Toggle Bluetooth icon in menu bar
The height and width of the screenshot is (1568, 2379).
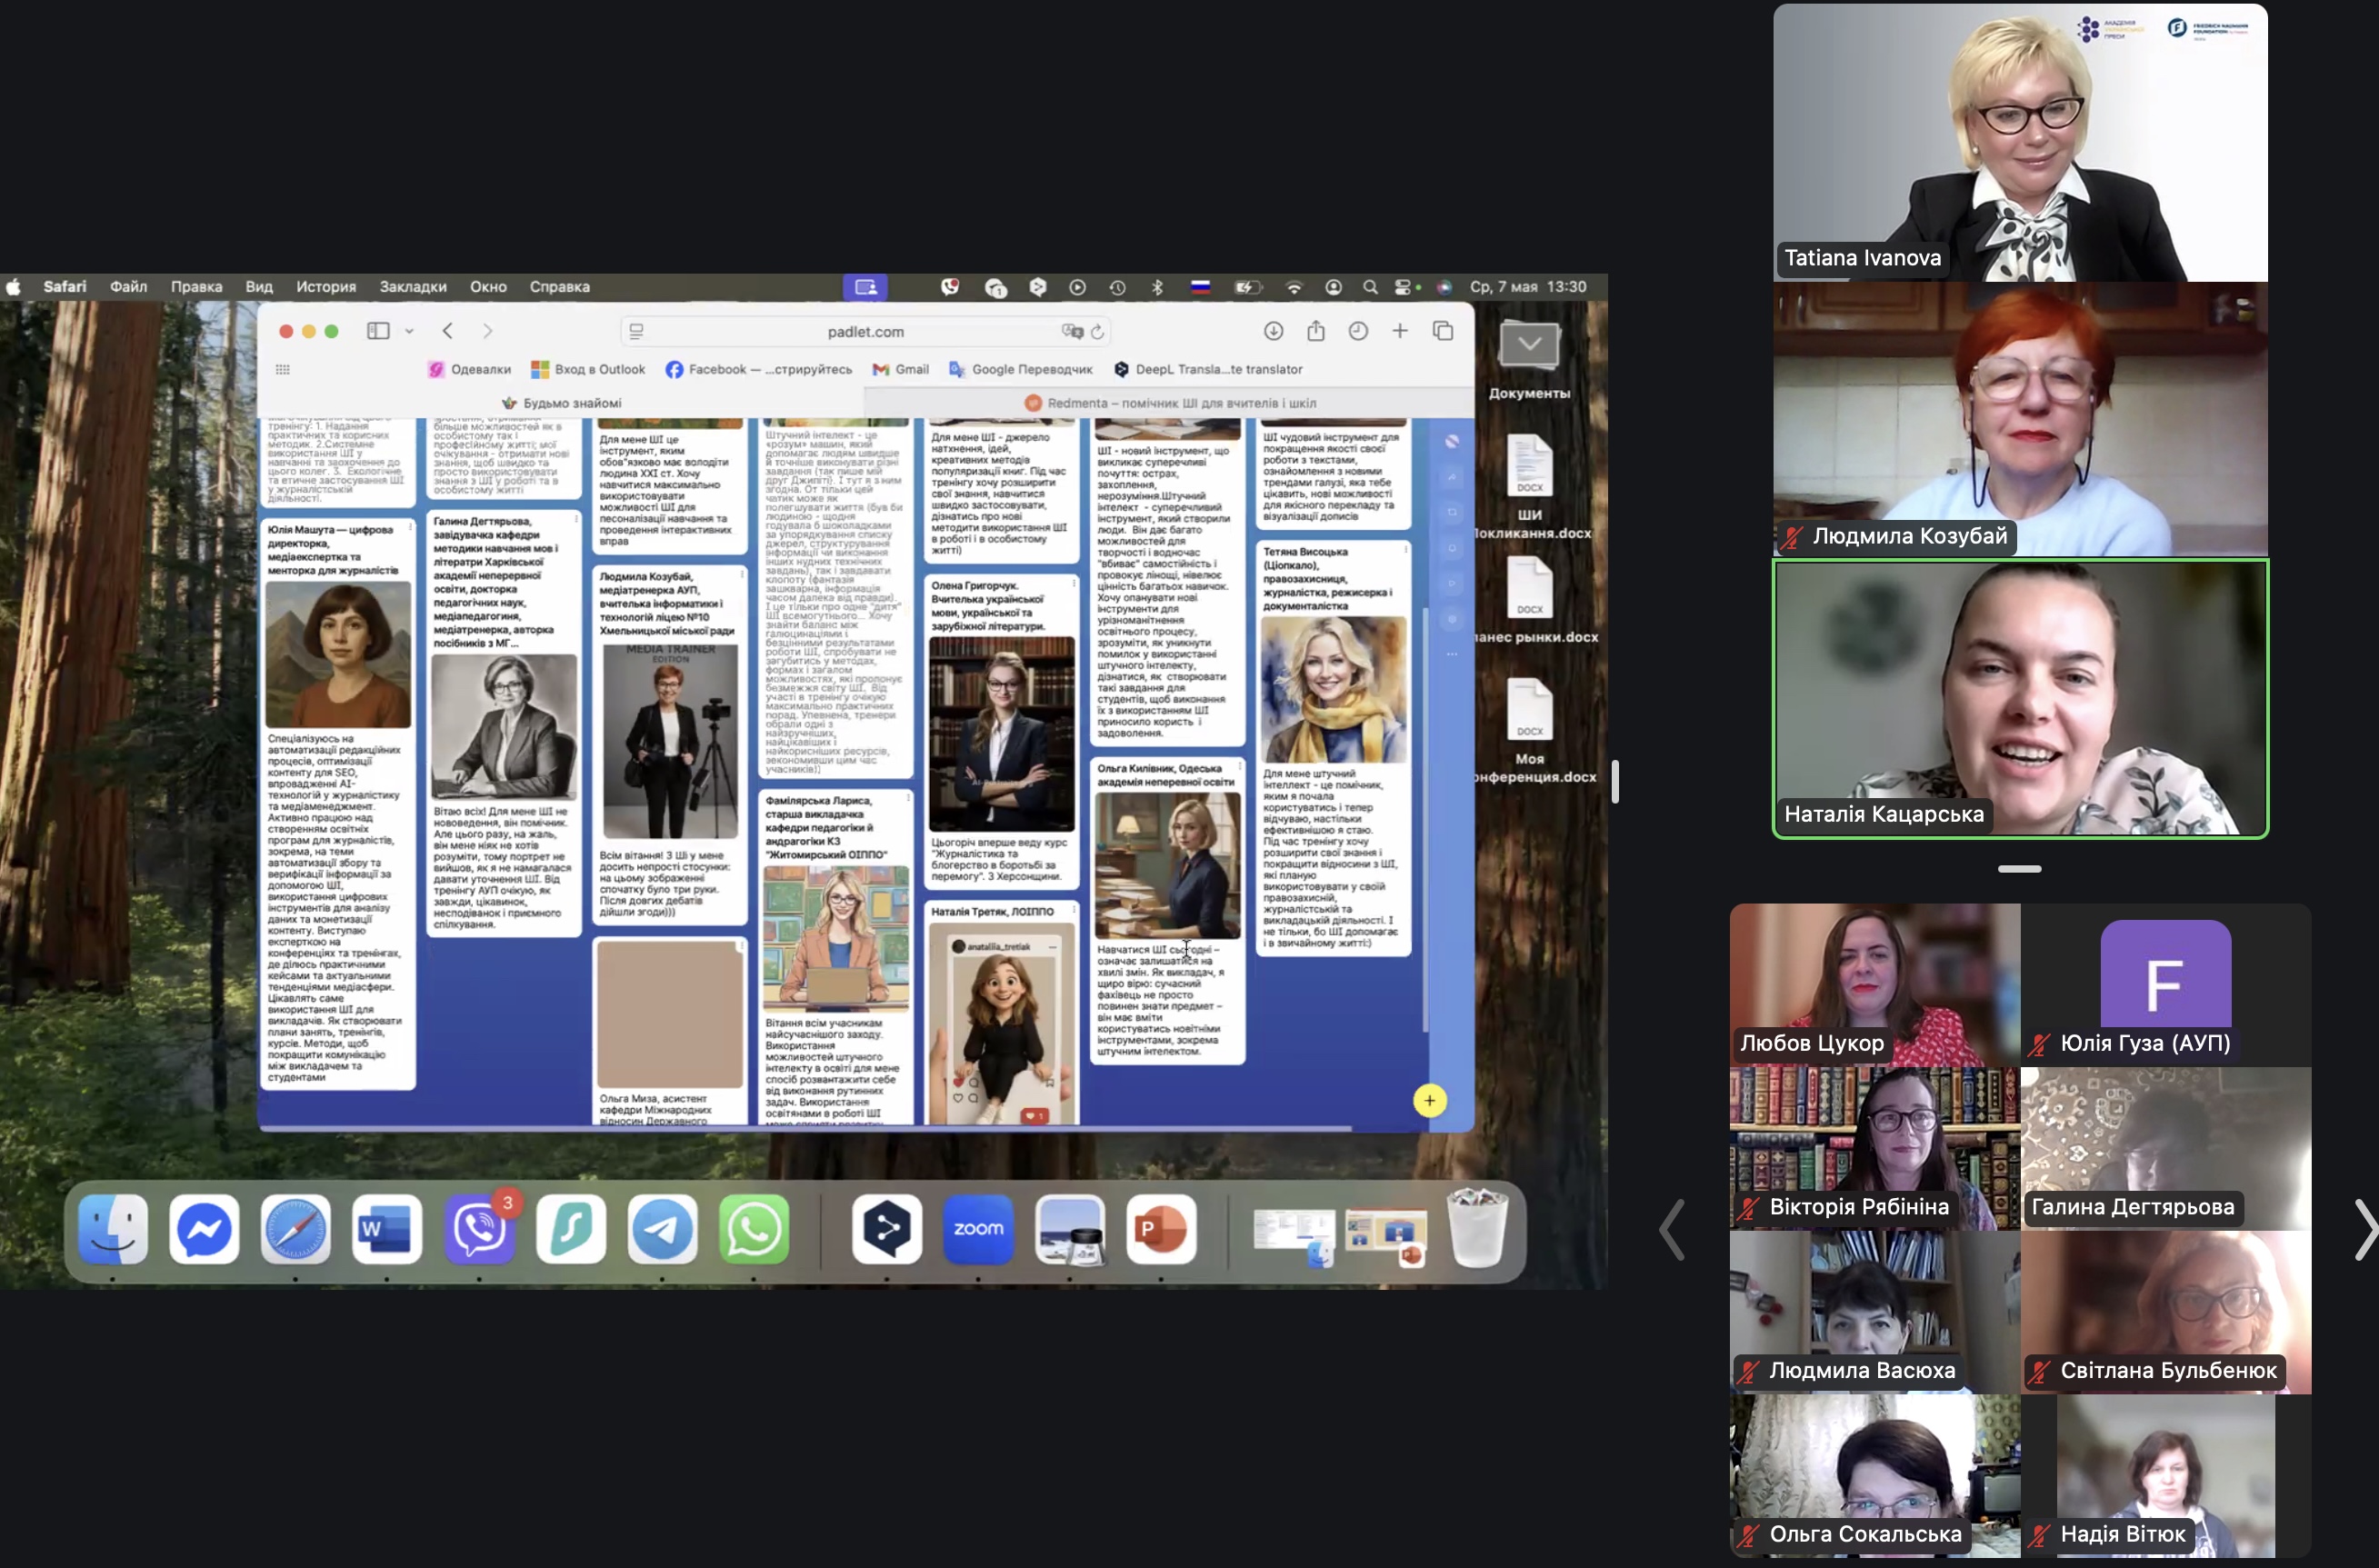pos(1157,287)
